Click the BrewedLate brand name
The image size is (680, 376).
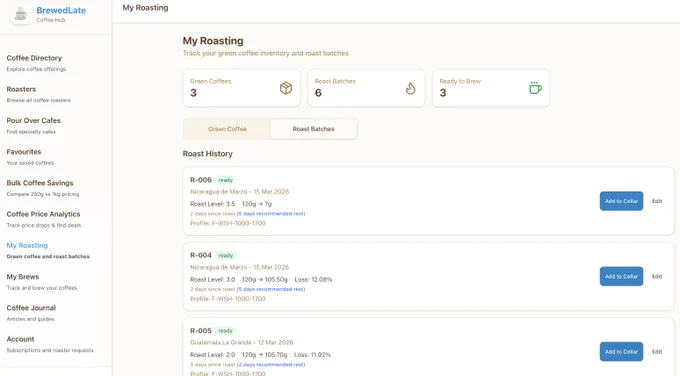point(61,10)
